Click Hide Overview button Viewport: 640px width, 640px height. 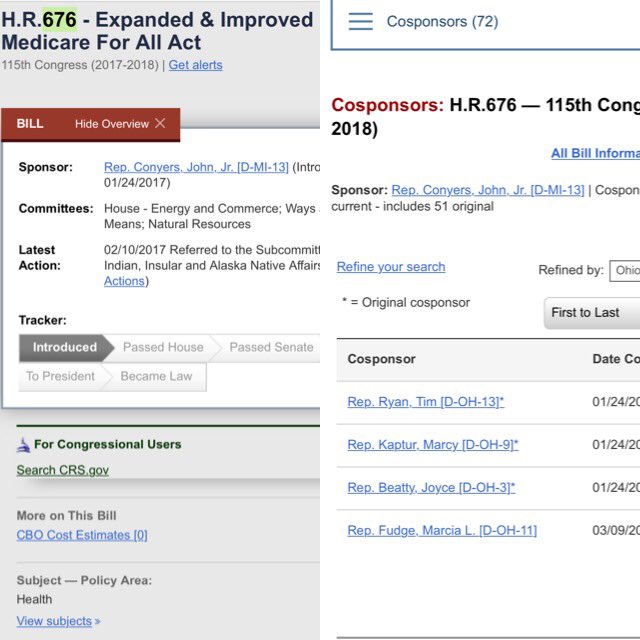(x=120, y=124)
